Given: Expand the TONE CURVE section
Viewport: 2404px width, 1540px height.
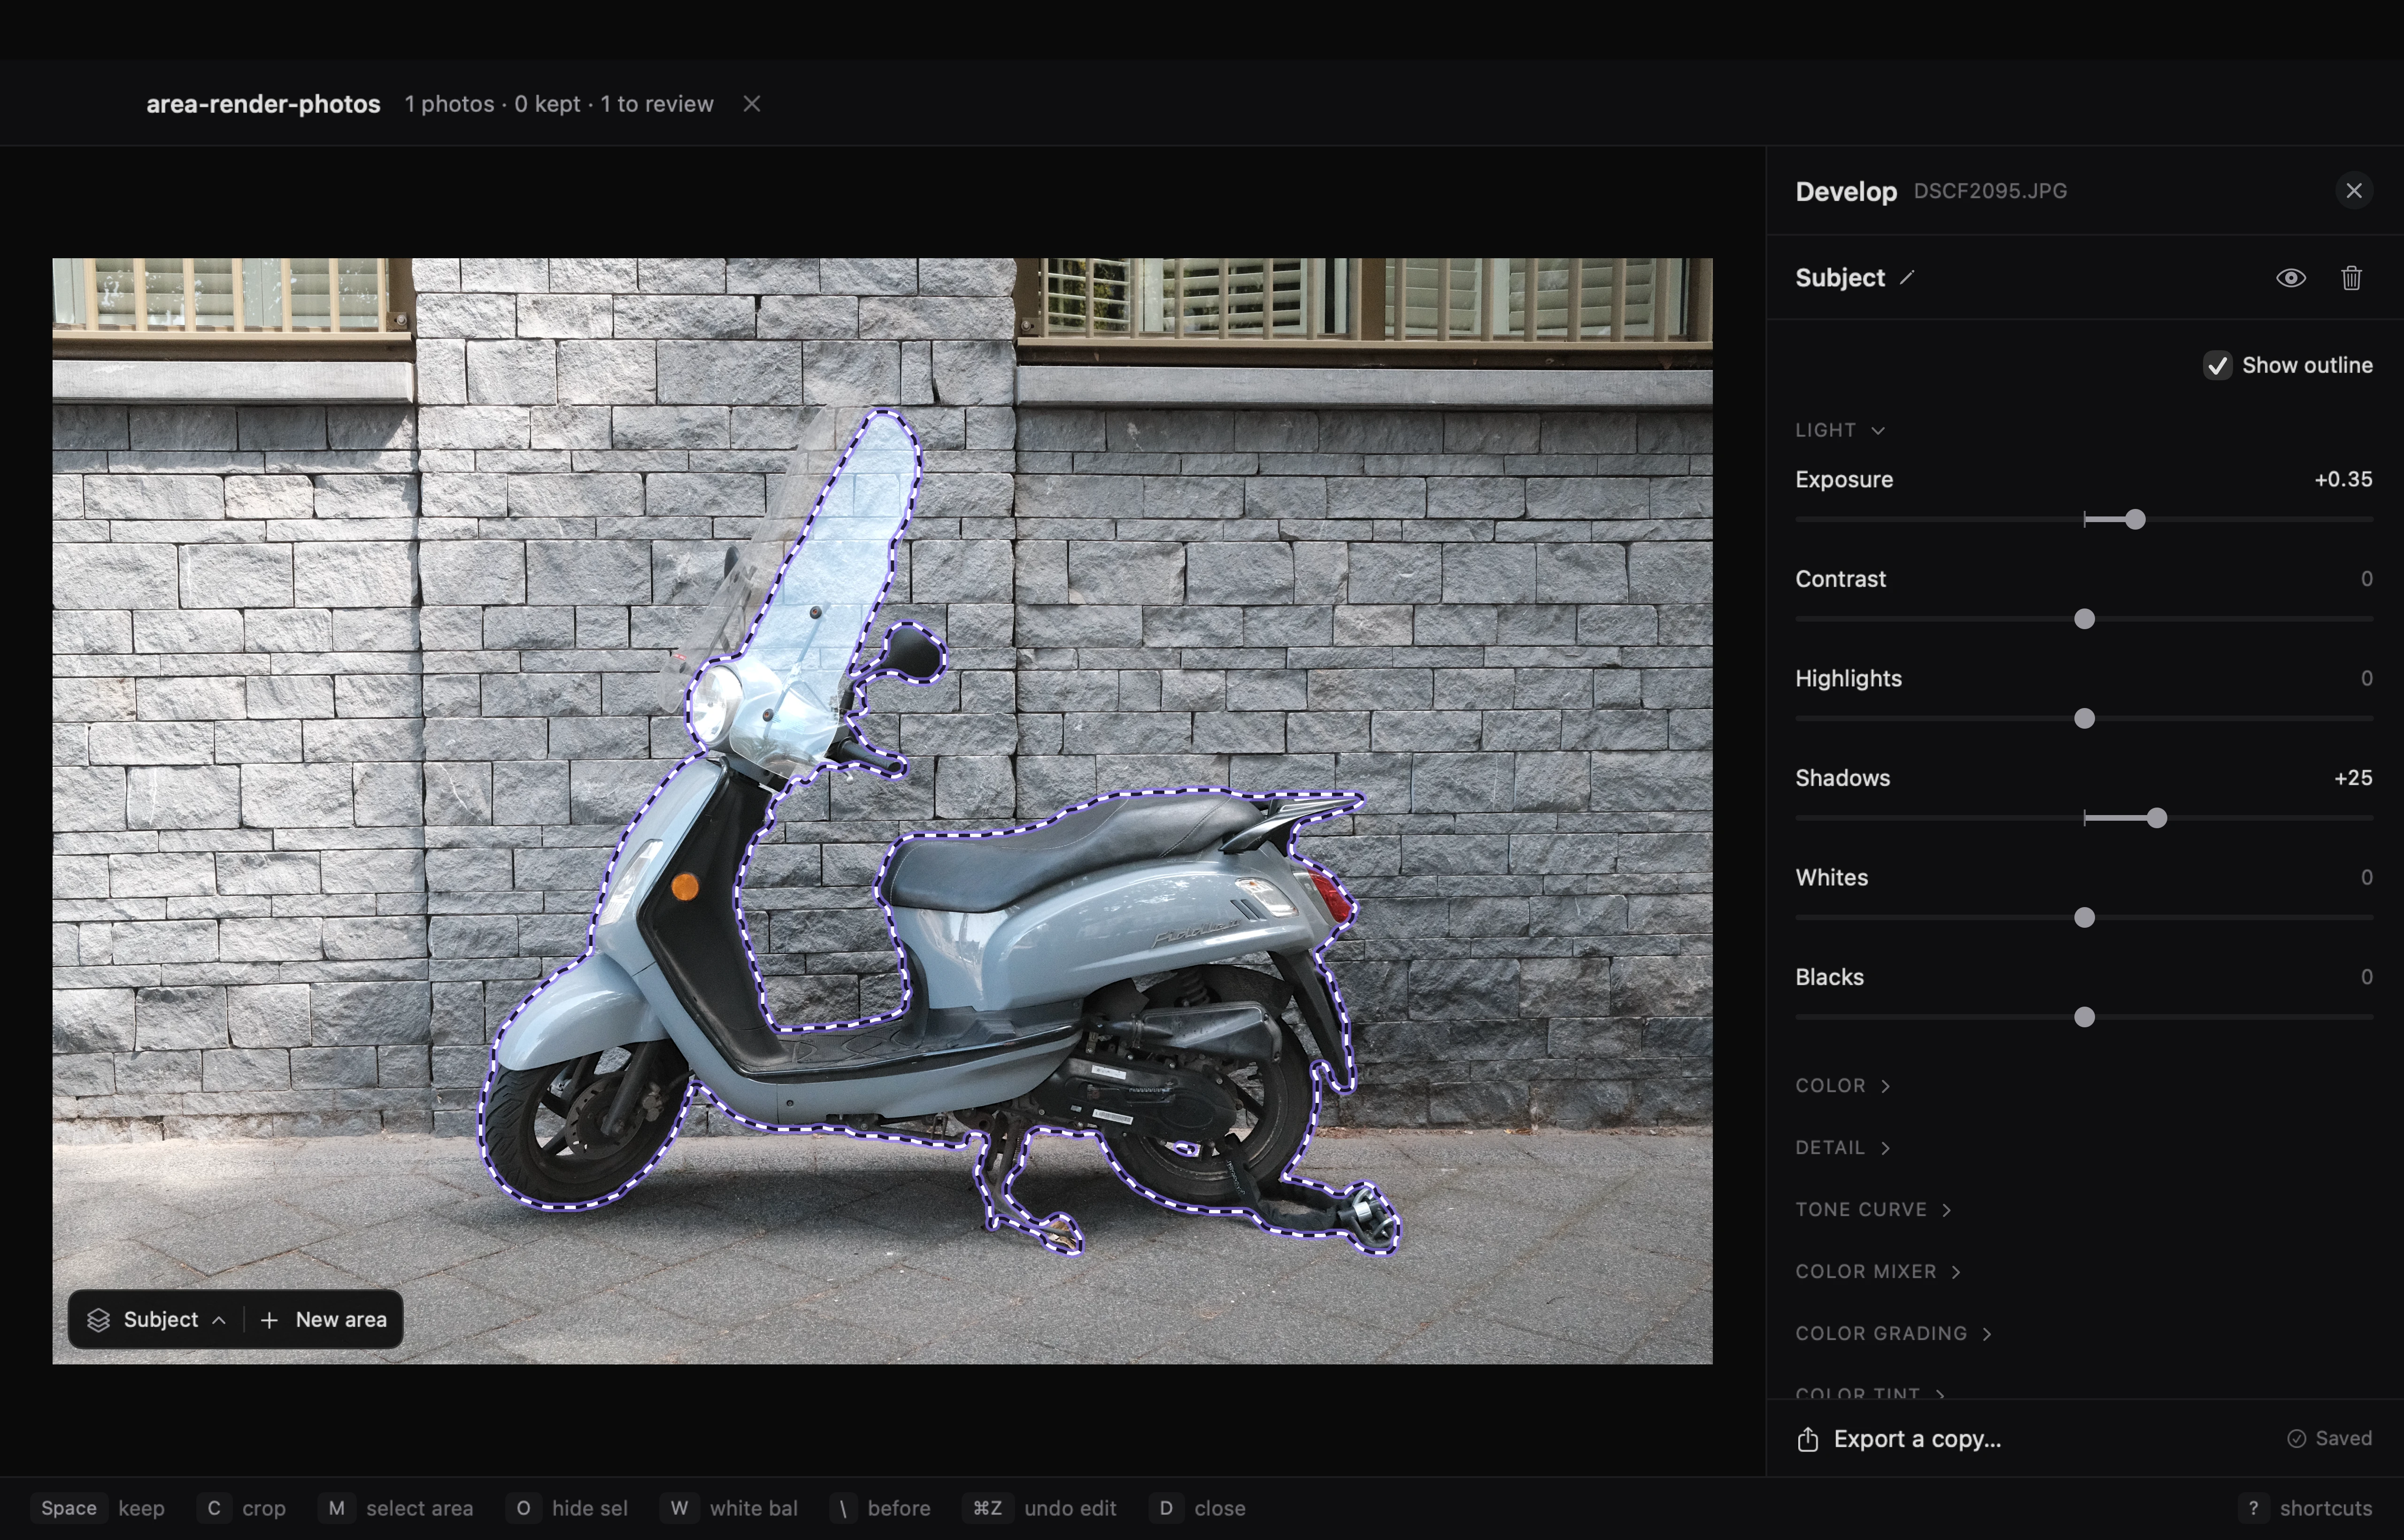Looking at the screenshot, I should coord(1873,1210).
